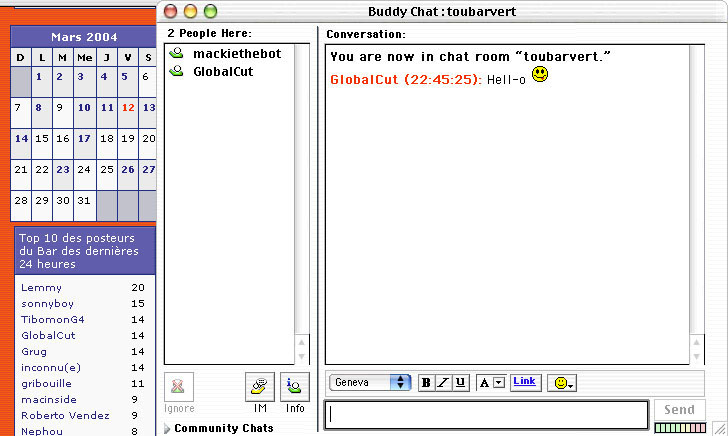Open Lemmy's profile in top posters

41,288
